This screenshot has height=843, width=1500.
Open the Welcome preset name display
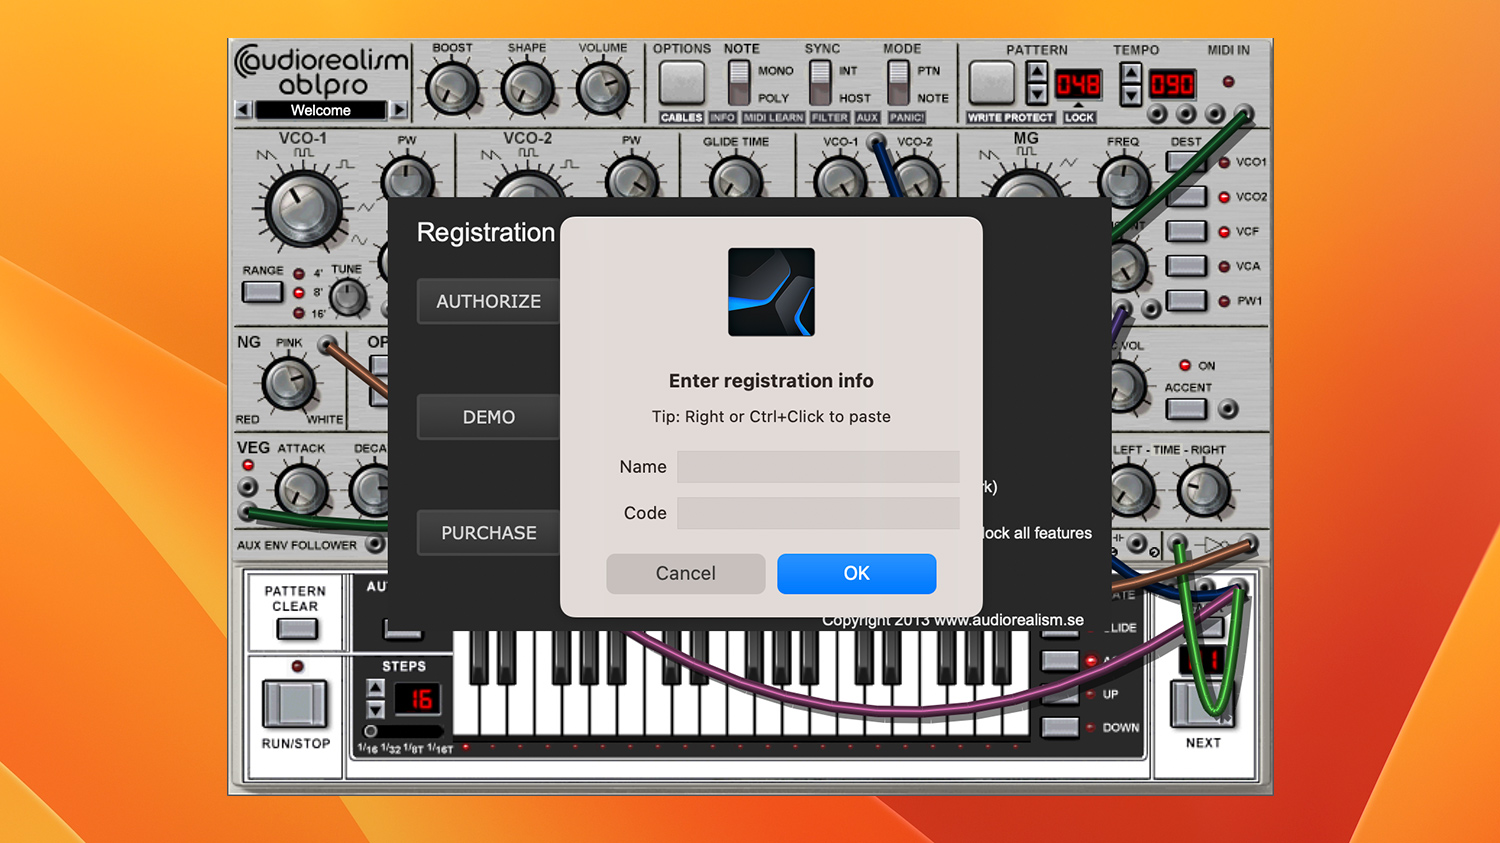[320, 110]
